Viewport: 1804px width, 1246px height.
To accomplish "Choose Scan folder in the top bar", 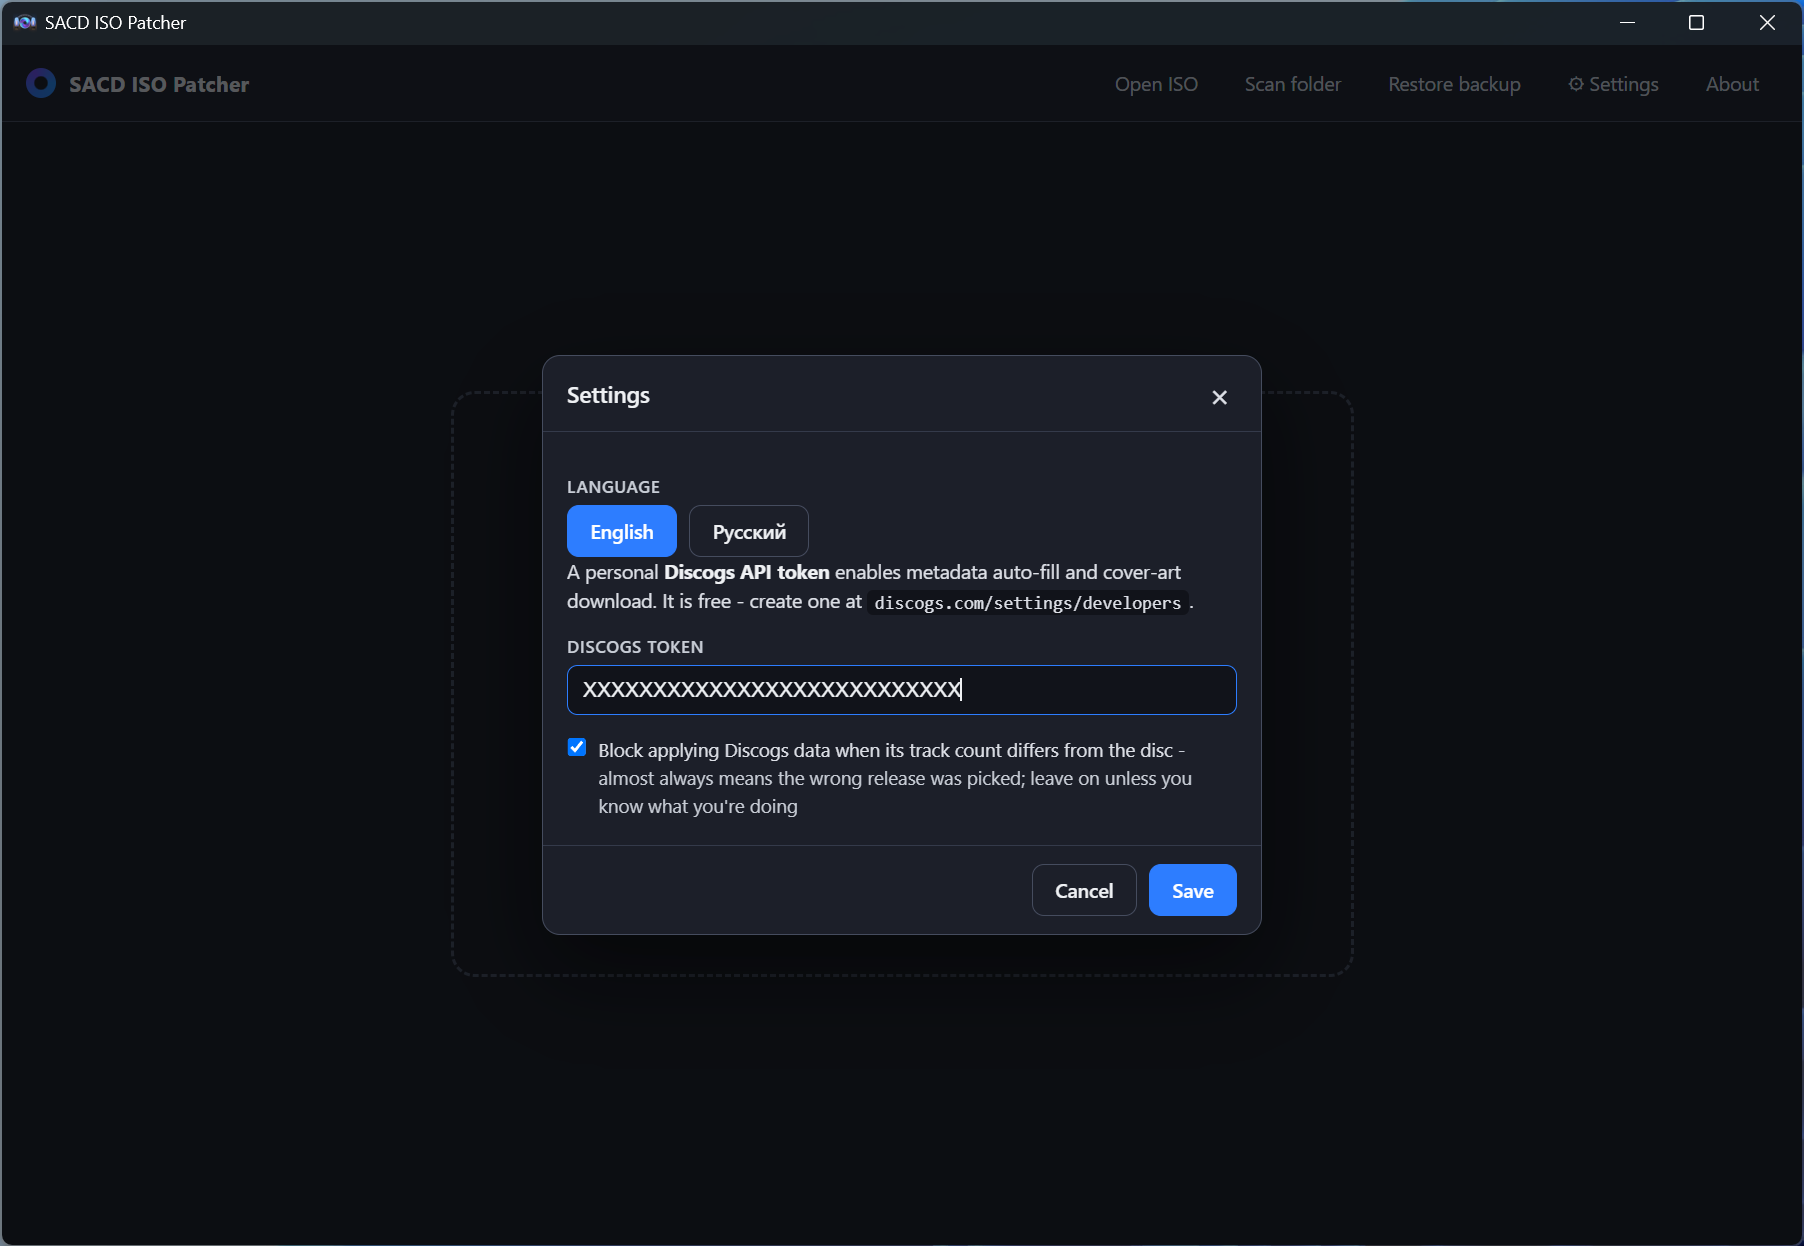I will (x=1293, y=84).
